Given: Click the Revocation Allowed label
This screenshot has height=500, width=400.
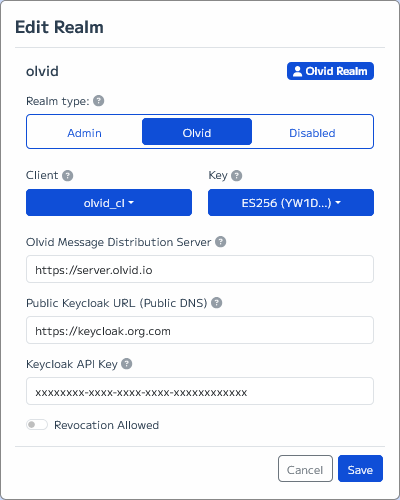Looking at the screenshot, I should click(x=107, y=425).
